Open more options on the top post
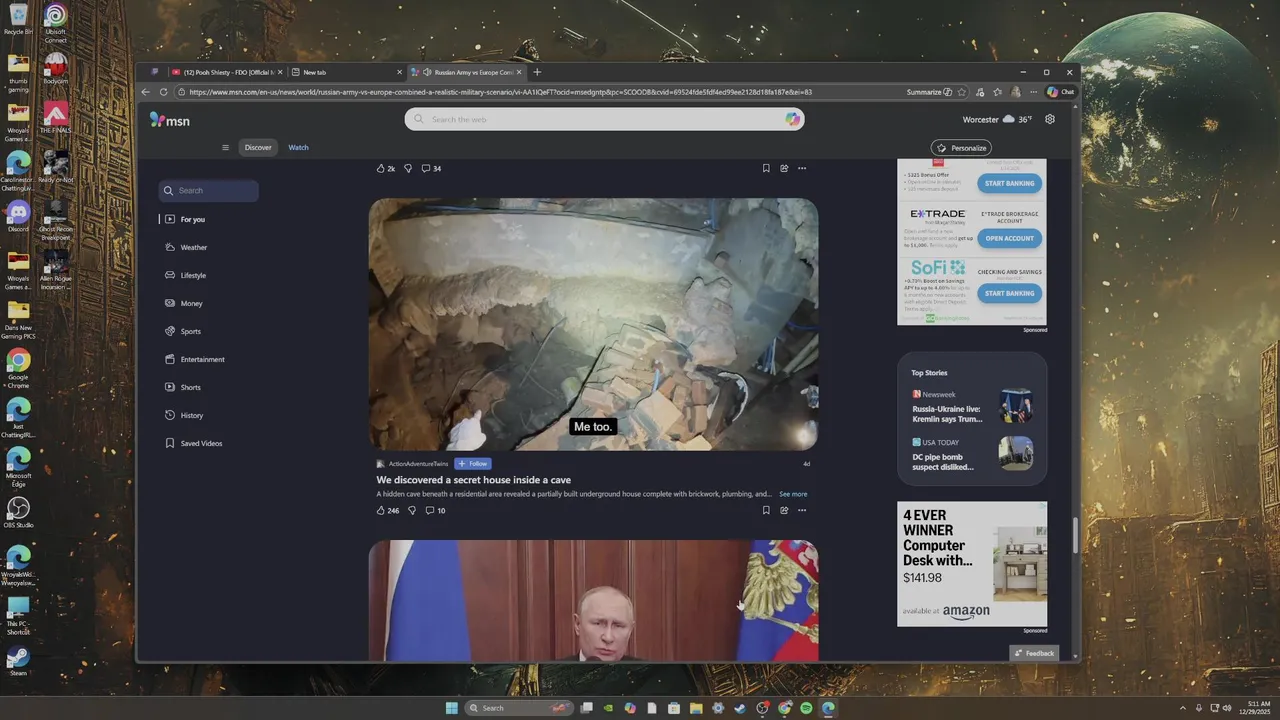 (x=802, y=168)
